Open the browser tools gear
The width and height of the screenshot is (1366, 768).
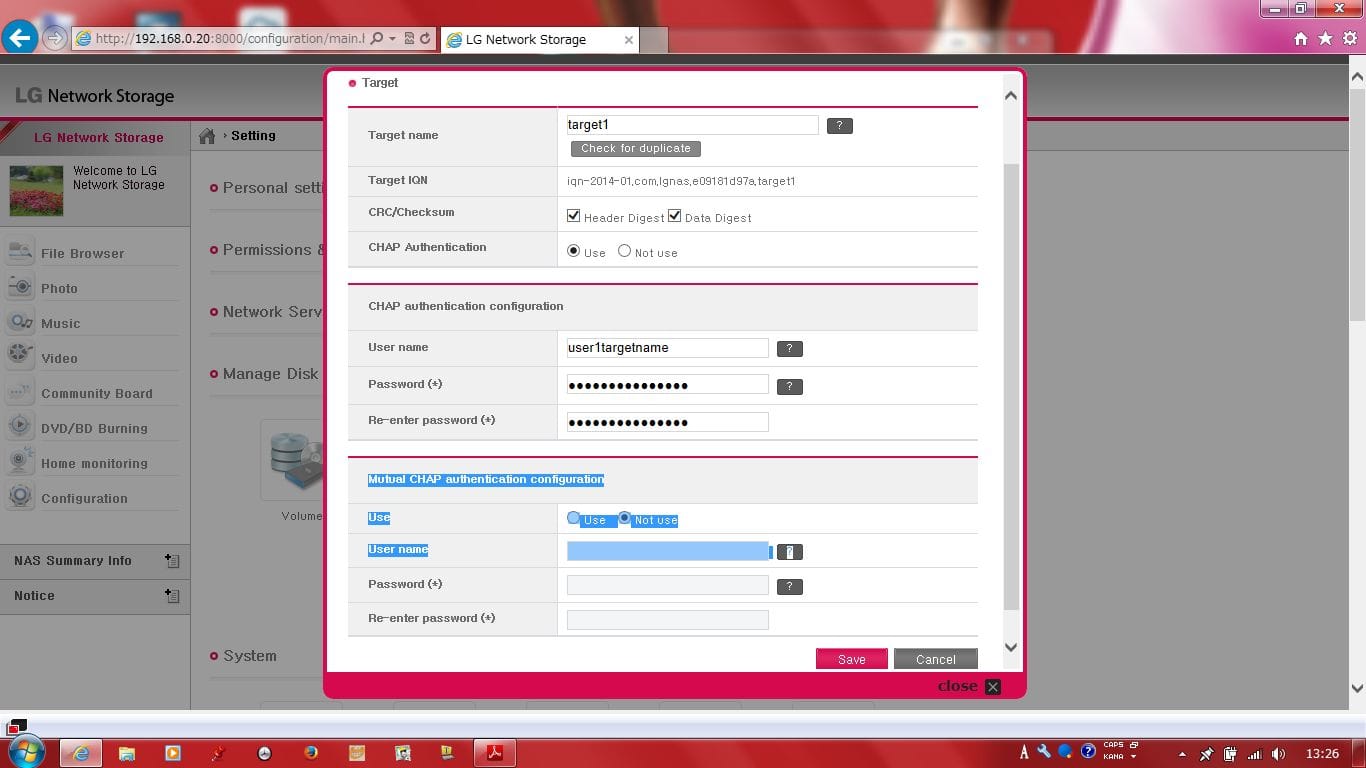coord(1349,39)
